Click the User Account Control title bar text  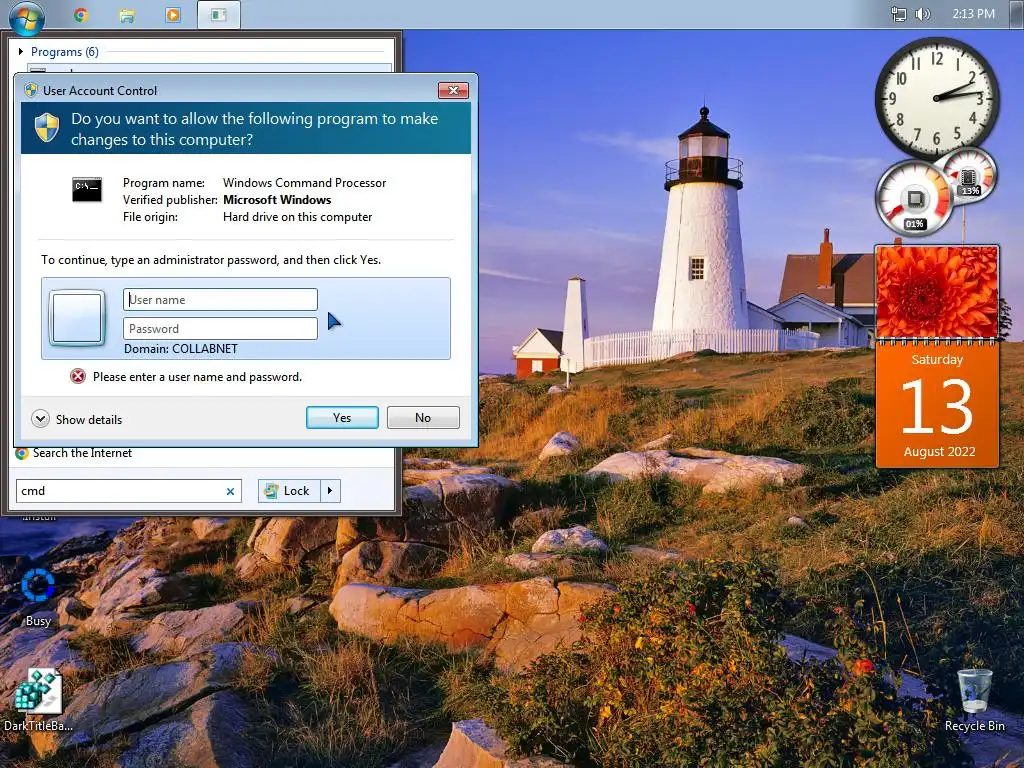point(100,91)
